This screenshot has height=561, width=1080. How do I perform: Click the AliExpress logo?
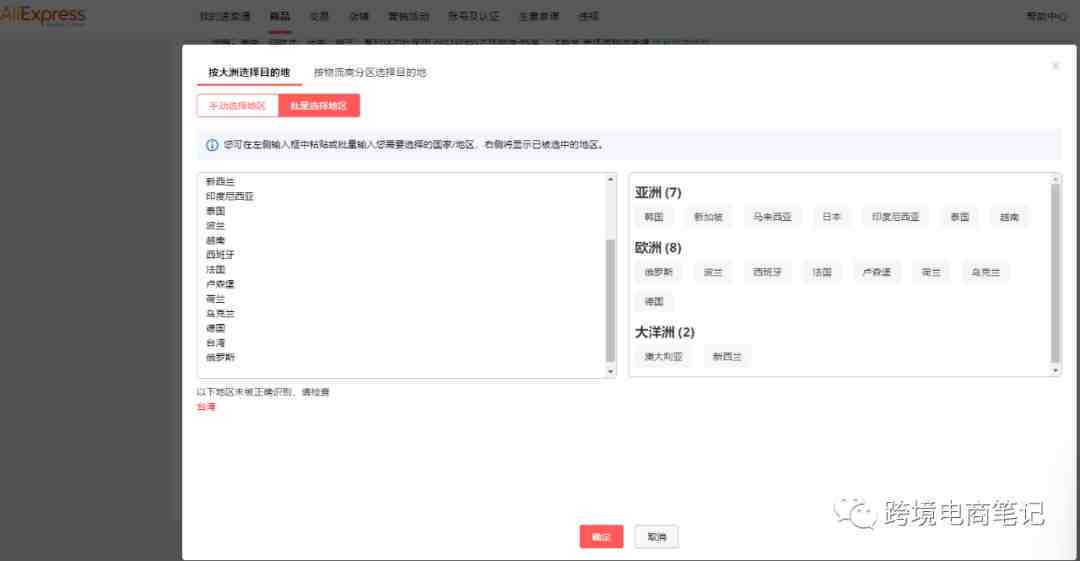point(43,15)
